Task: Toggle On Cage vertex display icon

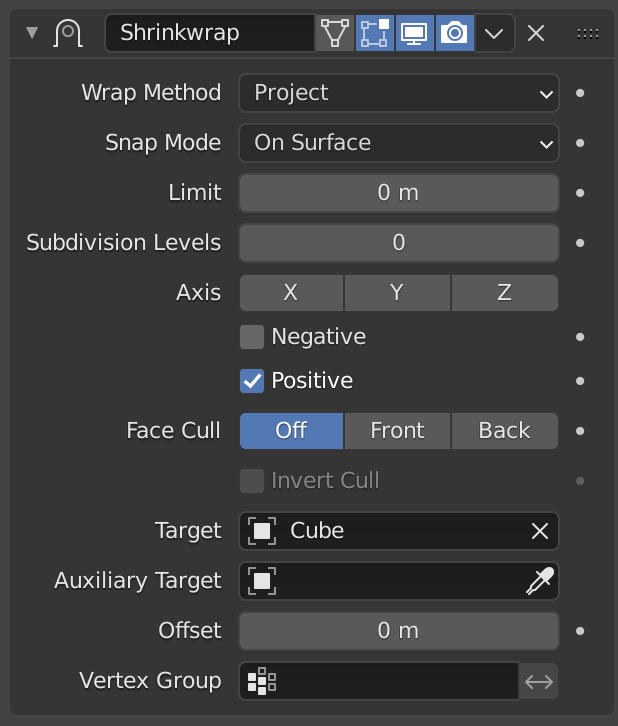Action: [335, 33]
